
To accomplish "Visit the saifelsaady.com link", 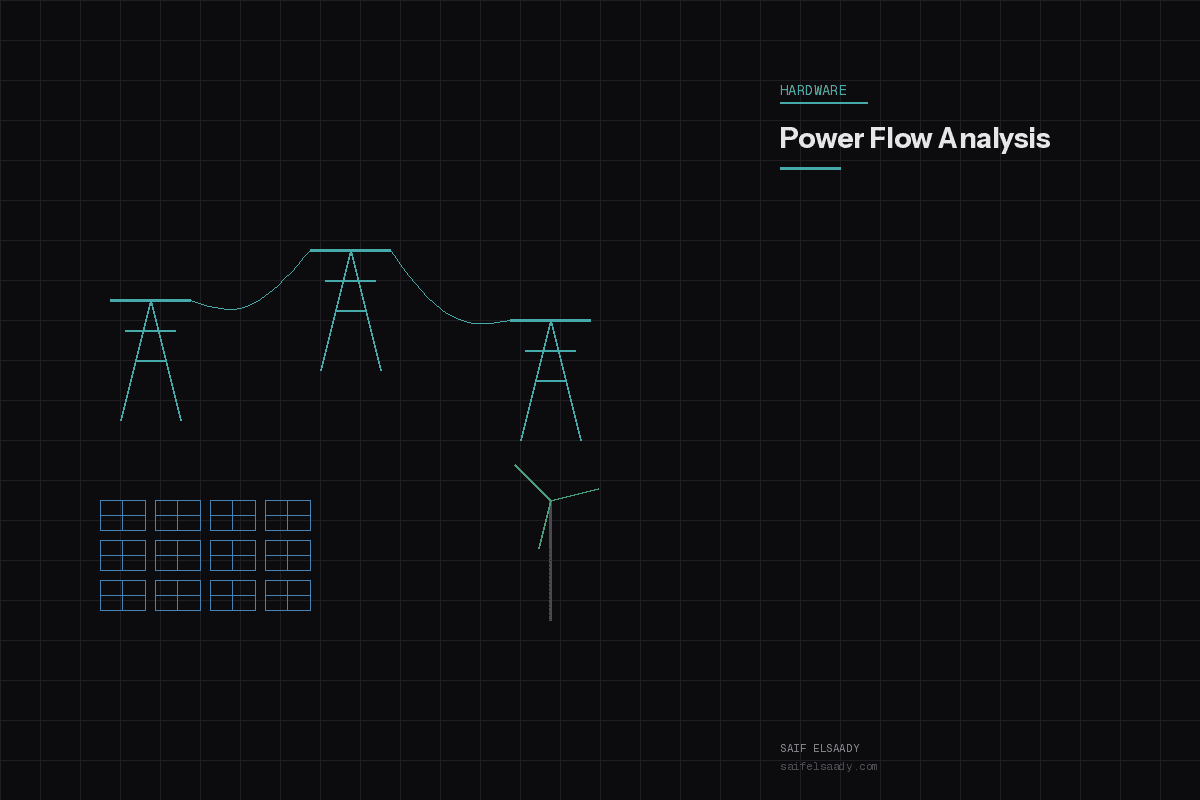I will pos(828,767).
